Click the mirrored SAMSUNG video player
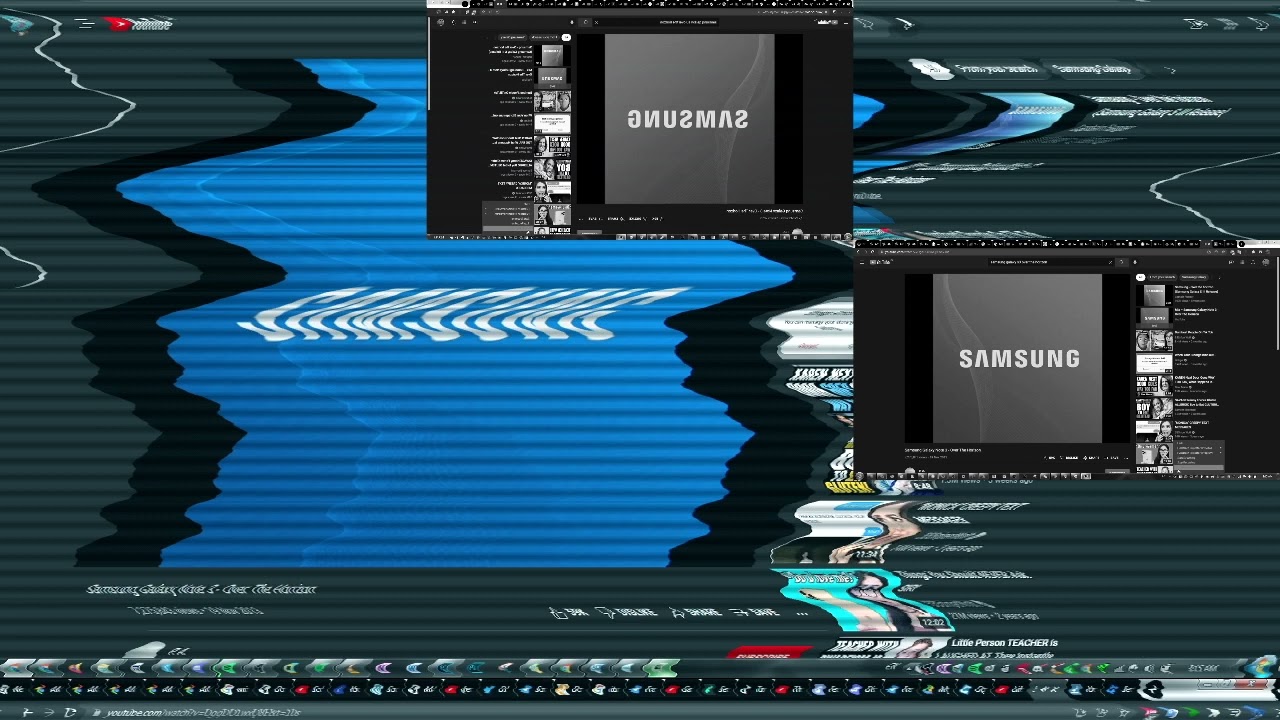 [x=690, y=118]
